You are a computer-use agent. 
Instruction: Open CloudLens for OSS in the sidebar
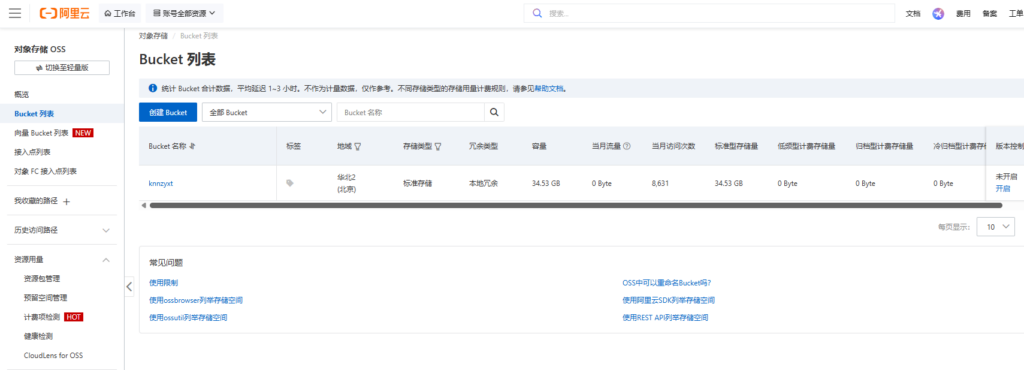[53, 356]
